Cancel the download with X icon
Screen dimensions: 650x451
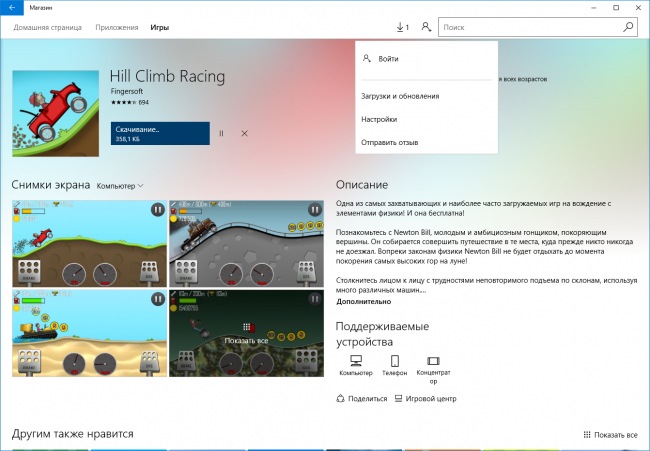(245, 133)
